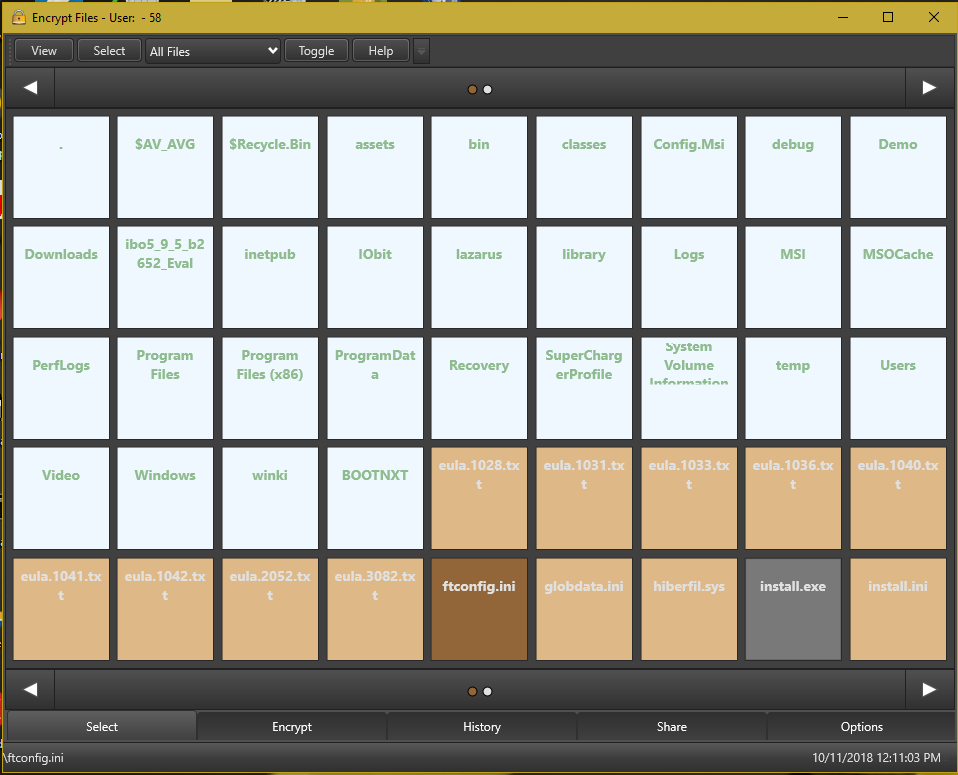Select the second page dot in the top pager

coord(488,89)
